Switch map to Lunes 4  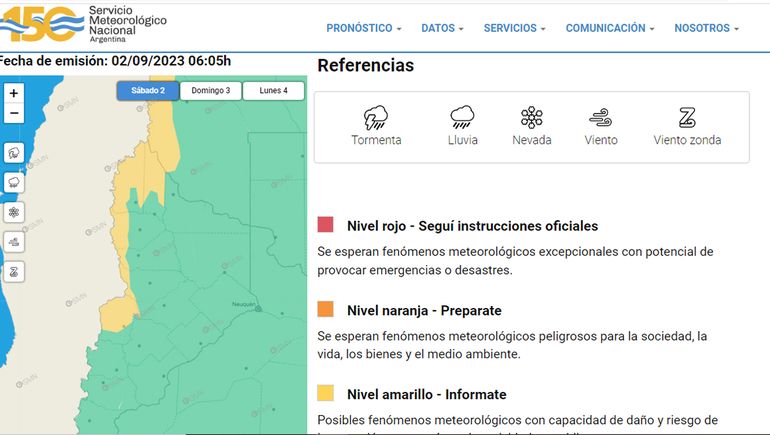click(x=273, y=91)
